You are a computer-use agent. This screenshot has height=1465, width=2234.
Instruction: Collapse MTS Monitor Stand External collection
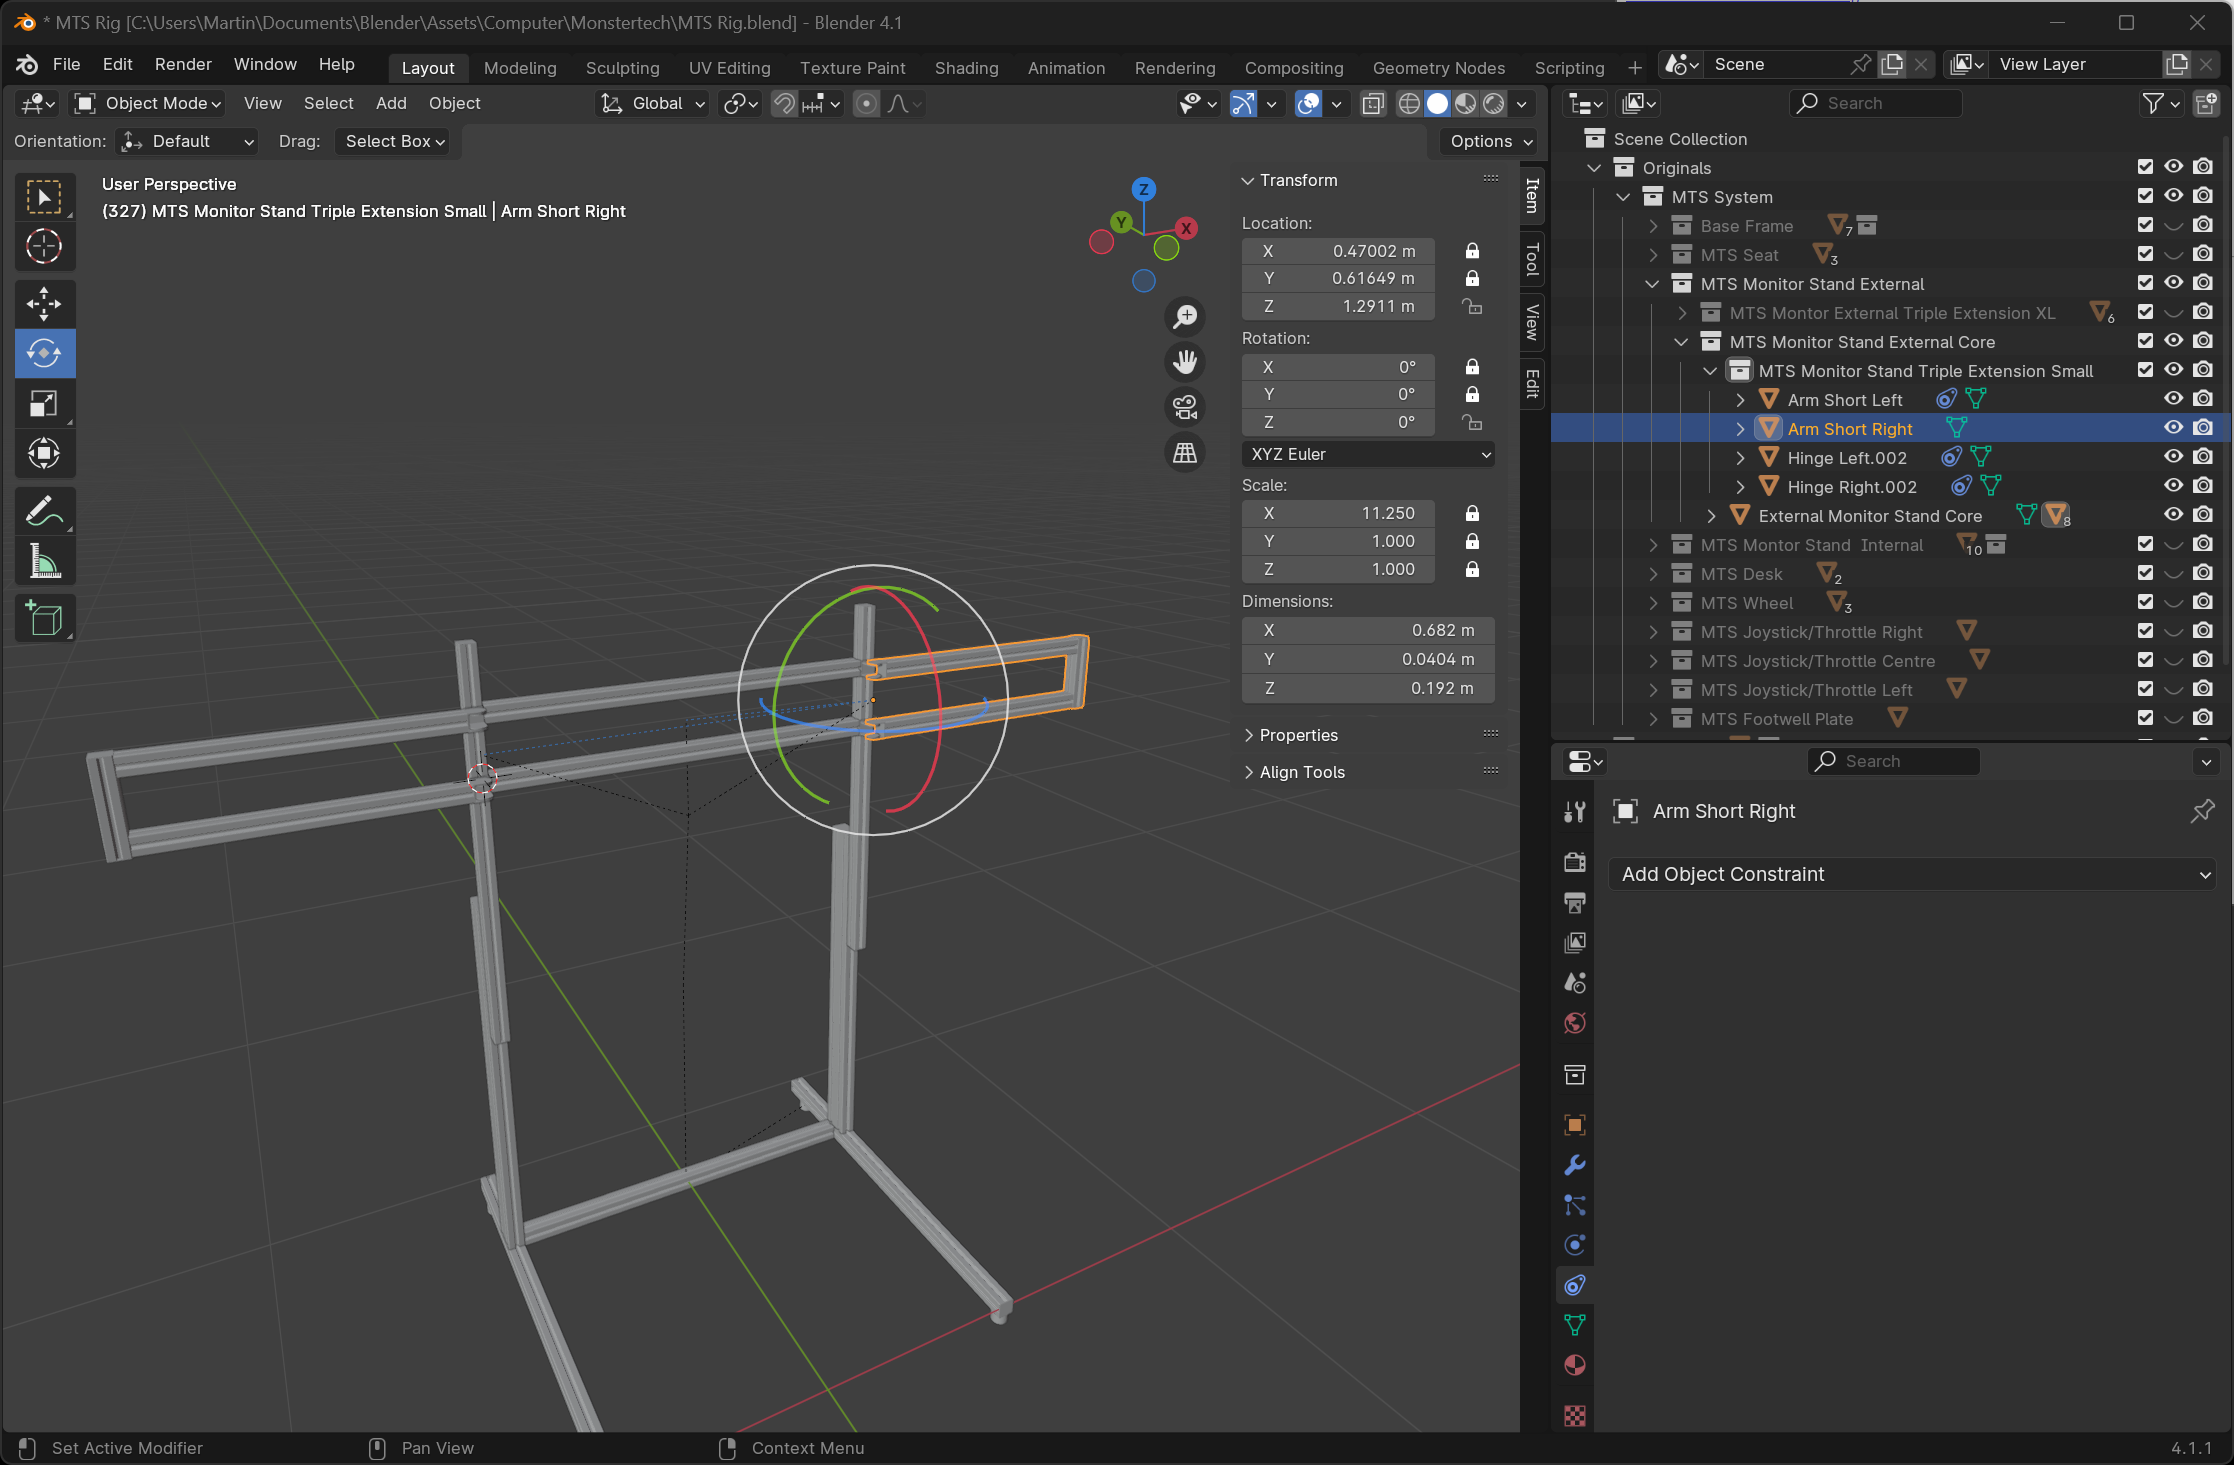click(x=1653, y=284)
